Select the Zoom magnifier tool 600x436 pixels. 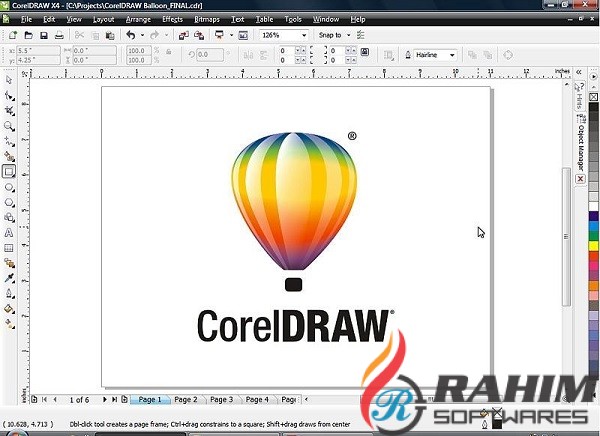[9, 126]
